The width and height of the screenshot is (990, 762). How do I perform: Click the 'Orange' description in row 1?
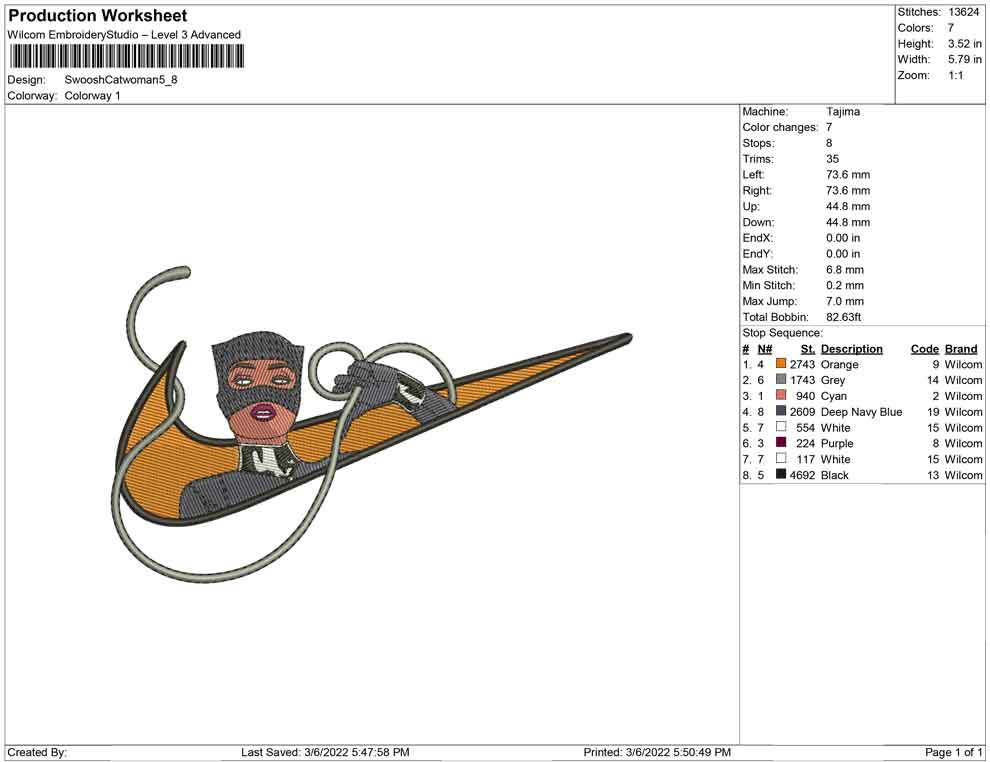[840, 364]
